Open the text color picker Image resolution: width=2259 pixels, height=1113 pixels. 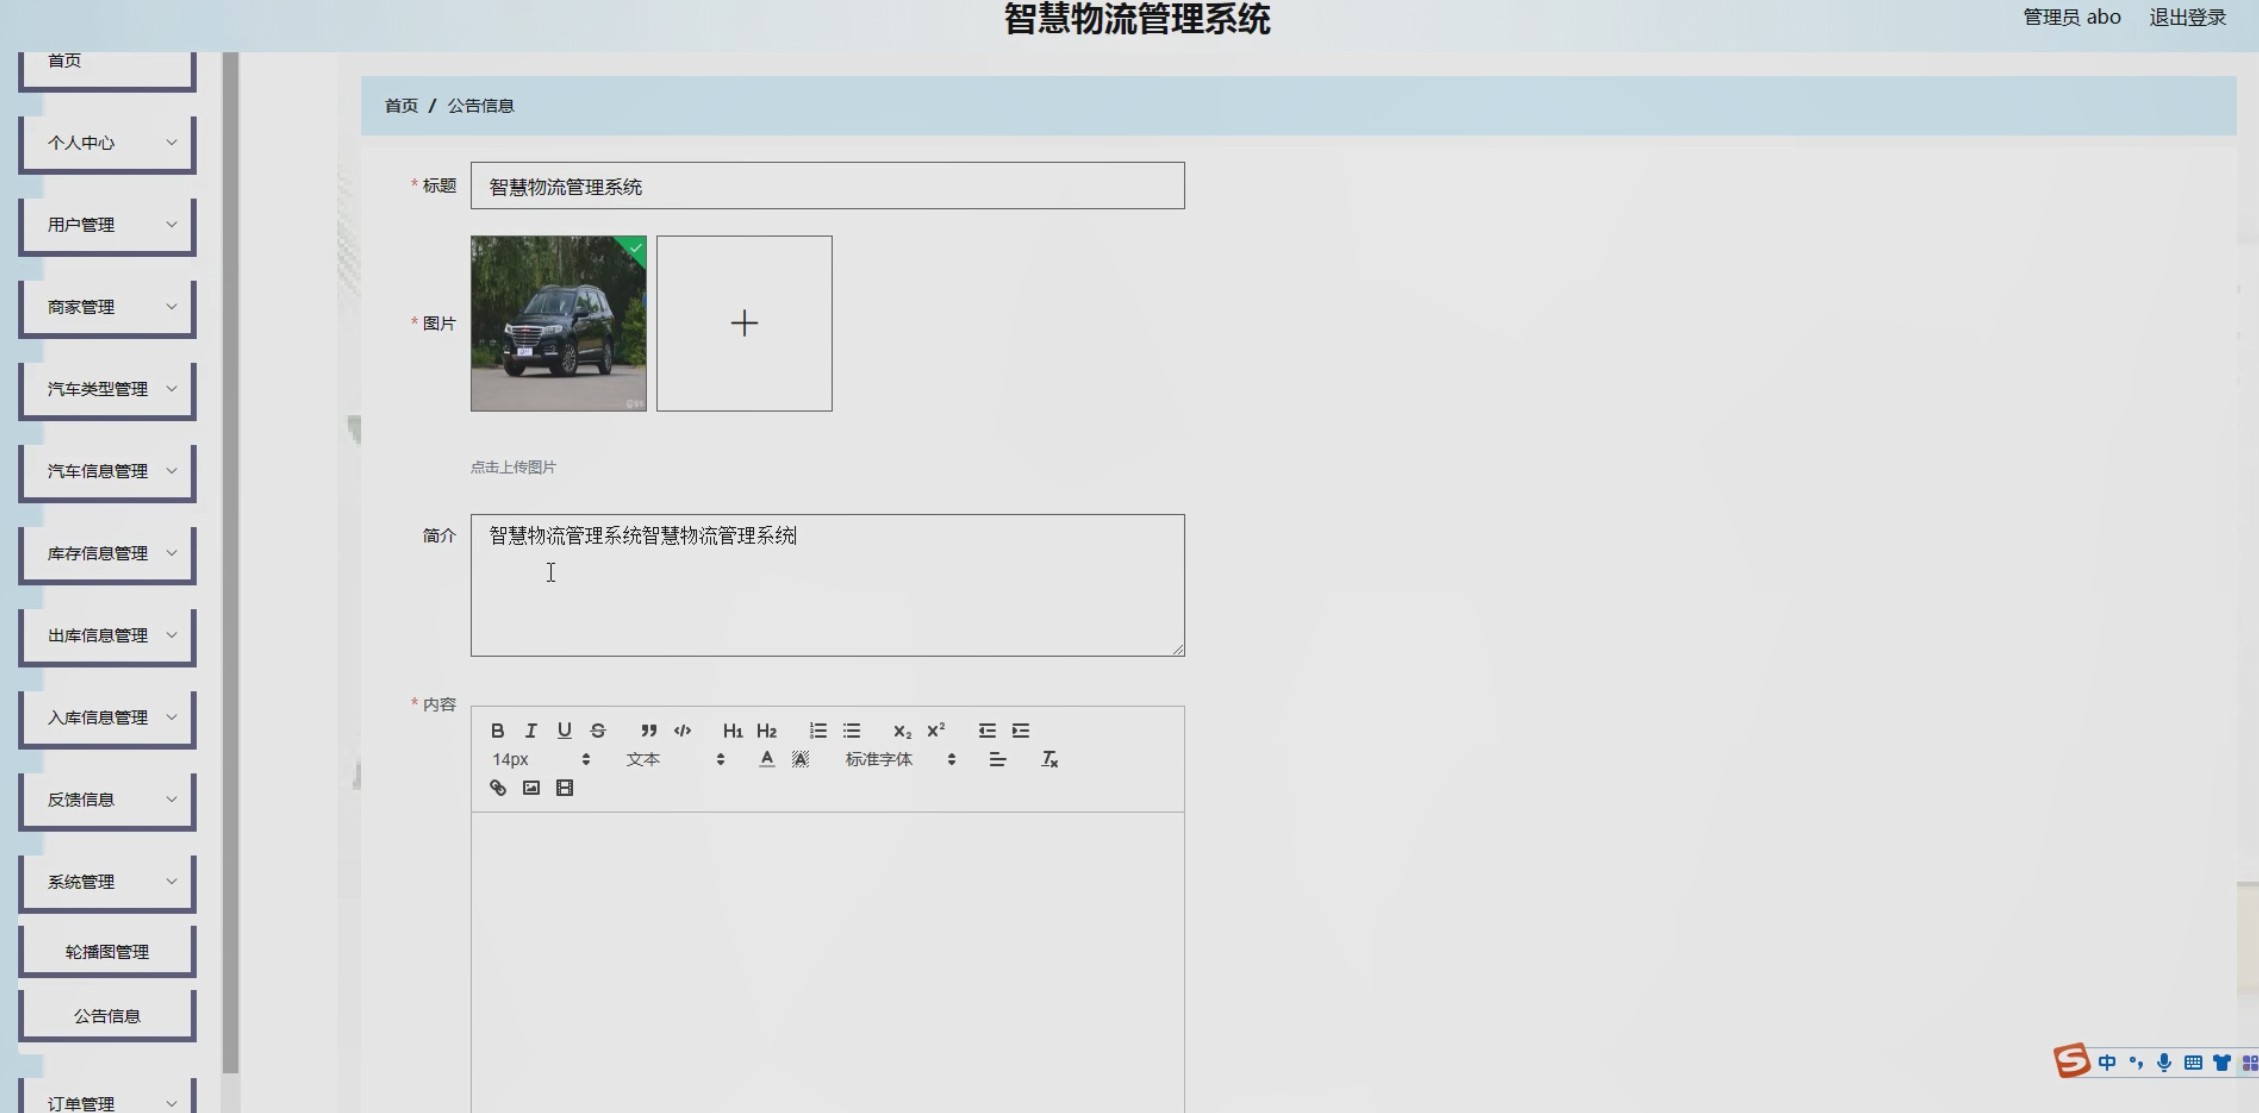[x=766, y=760]
